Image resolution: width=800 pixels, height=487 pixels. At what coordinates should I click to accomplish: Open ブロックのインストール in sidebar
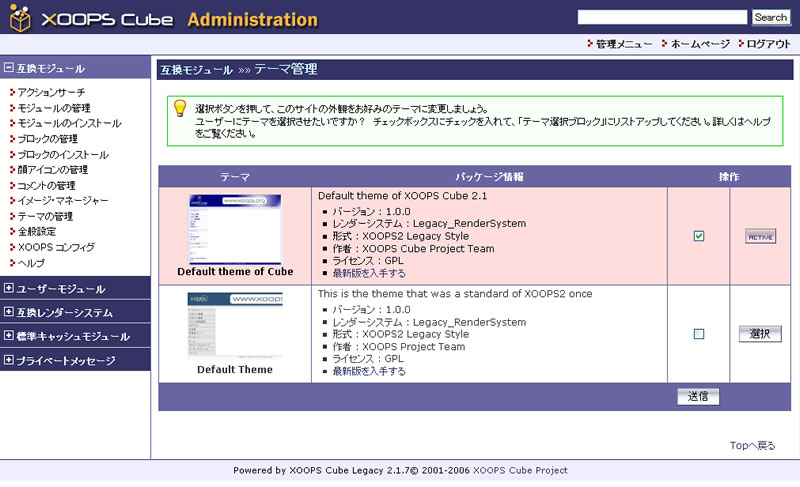[63, 155]
